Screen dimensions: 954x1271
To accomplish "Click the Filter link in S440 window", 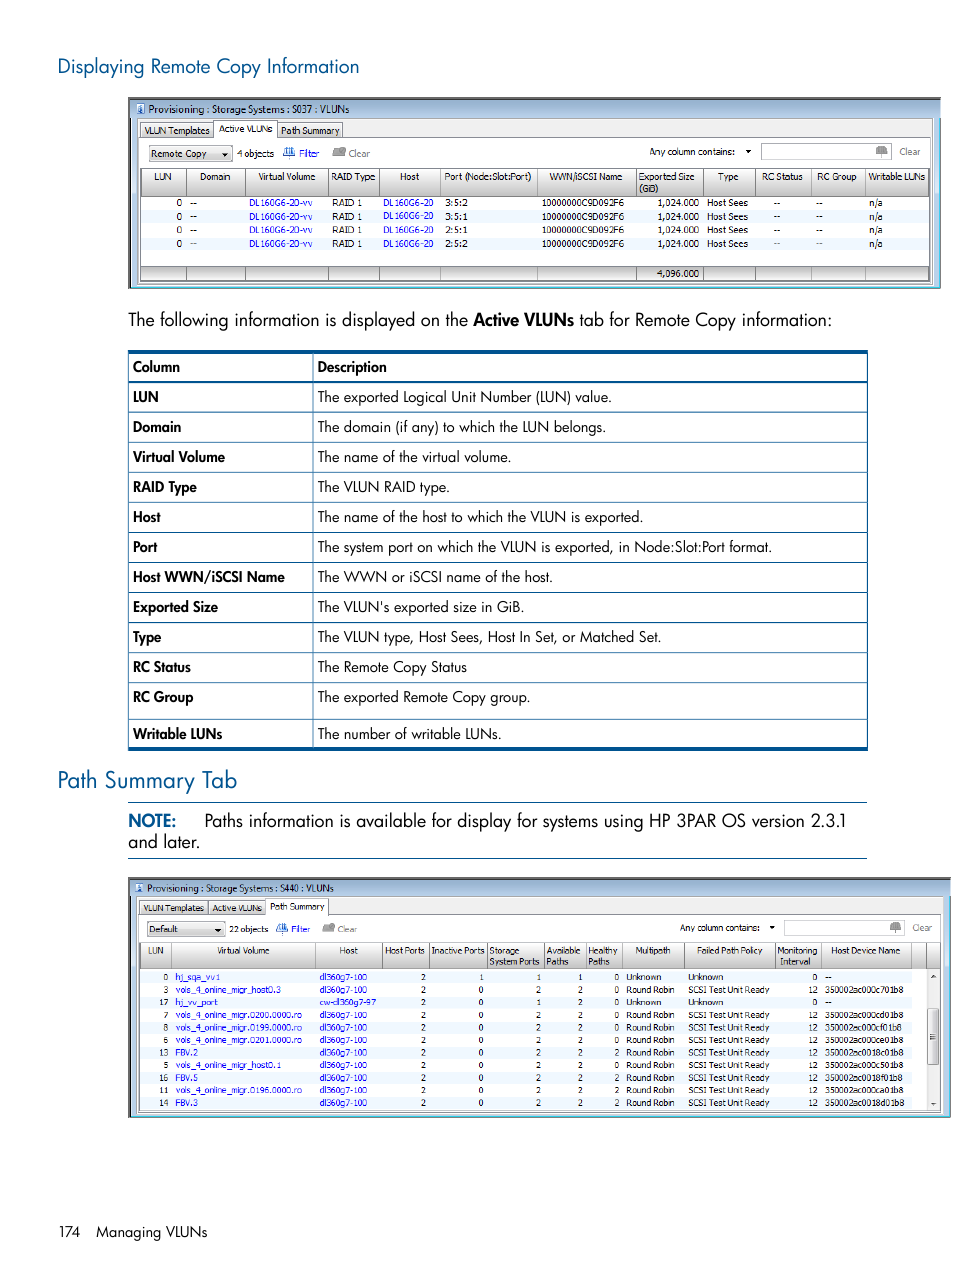I will (300, 929).
